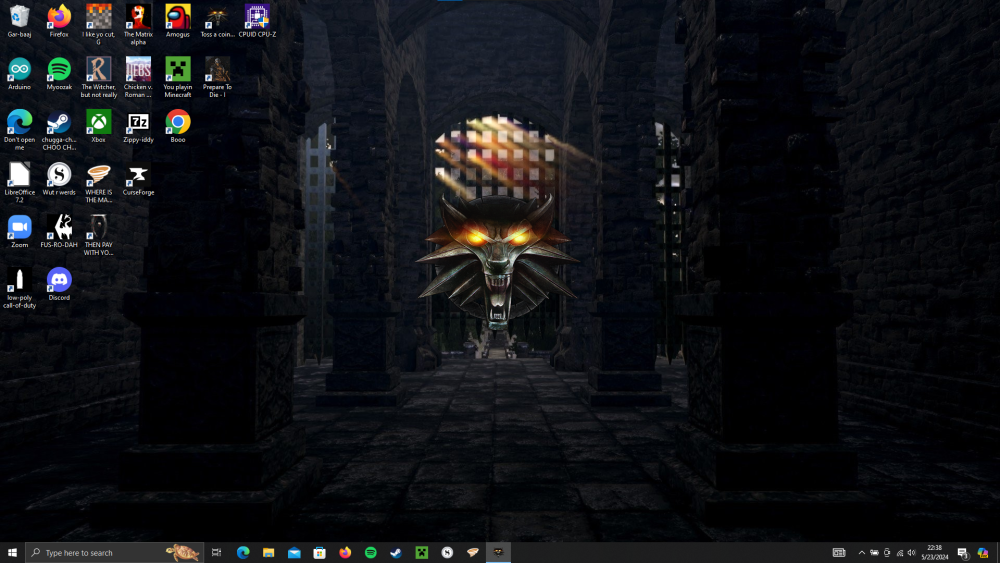Switch to the active wolf-icon taskbar app

(498, 552)
